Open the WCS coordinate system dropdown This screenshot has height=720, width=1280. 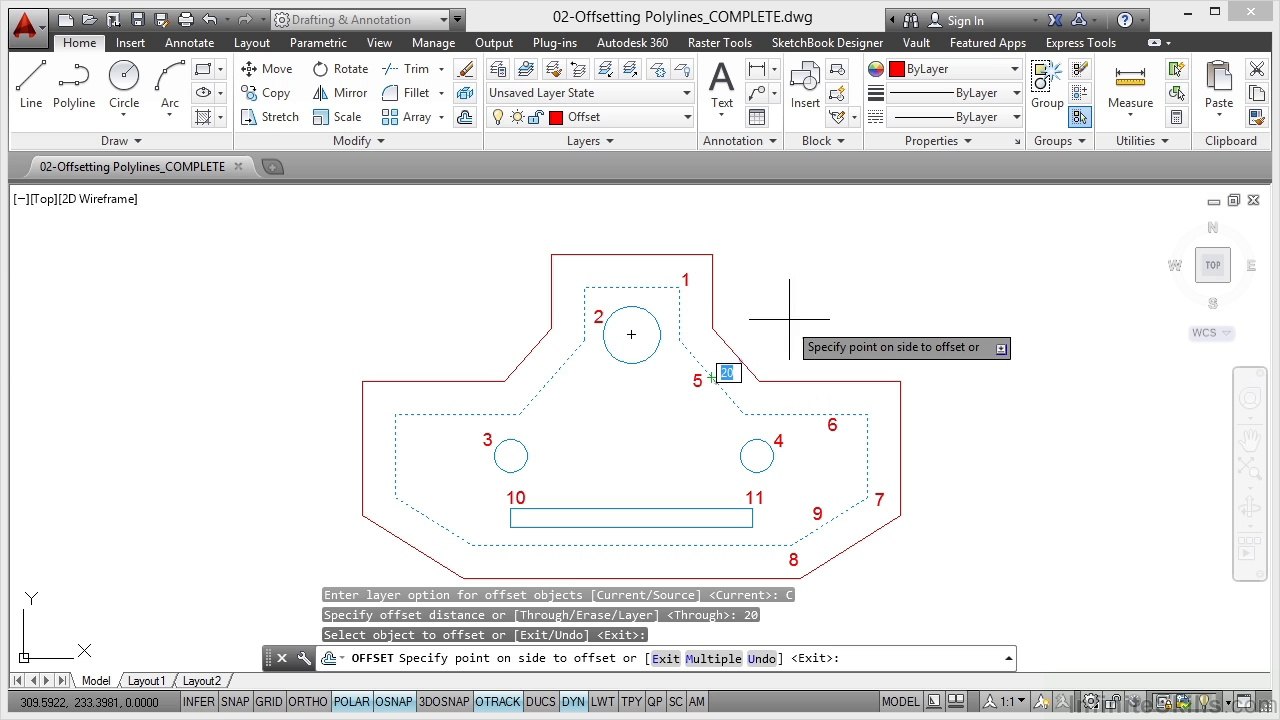(1212, 333)
